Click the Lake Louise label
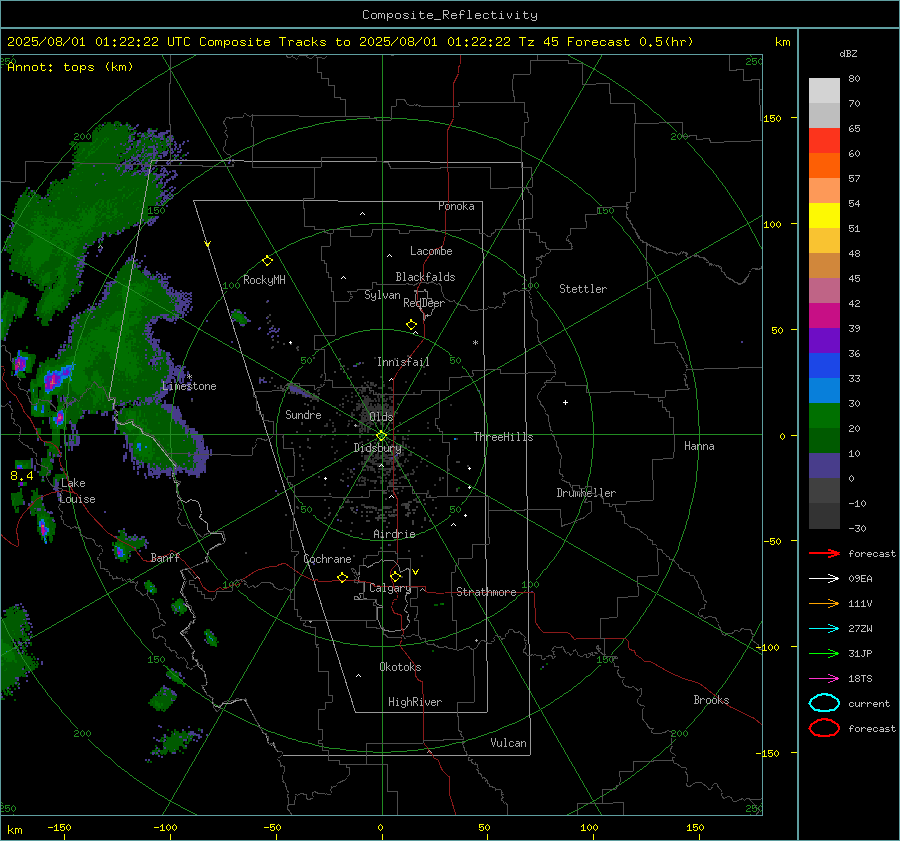The image size is (900, 841). click(77, 491)
